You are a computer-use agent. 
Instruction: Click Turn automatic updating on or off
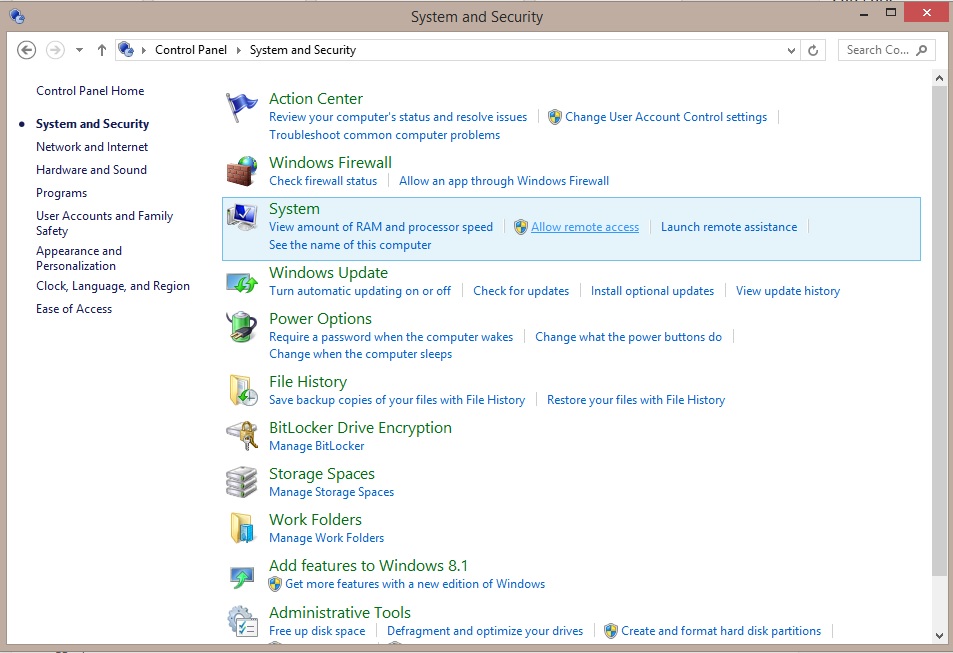[360, 291]
